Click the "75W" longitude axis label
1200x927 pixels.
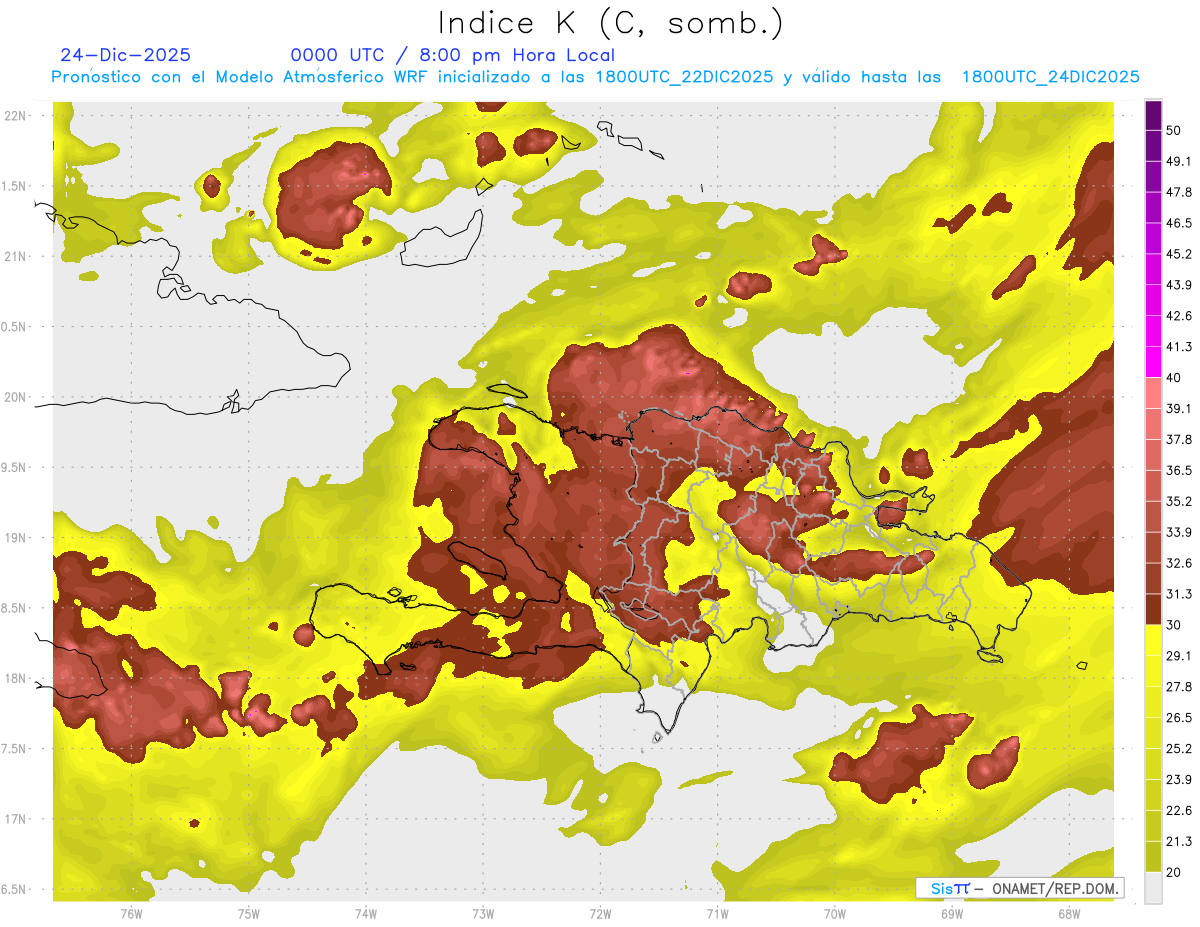tap(248, 914)
